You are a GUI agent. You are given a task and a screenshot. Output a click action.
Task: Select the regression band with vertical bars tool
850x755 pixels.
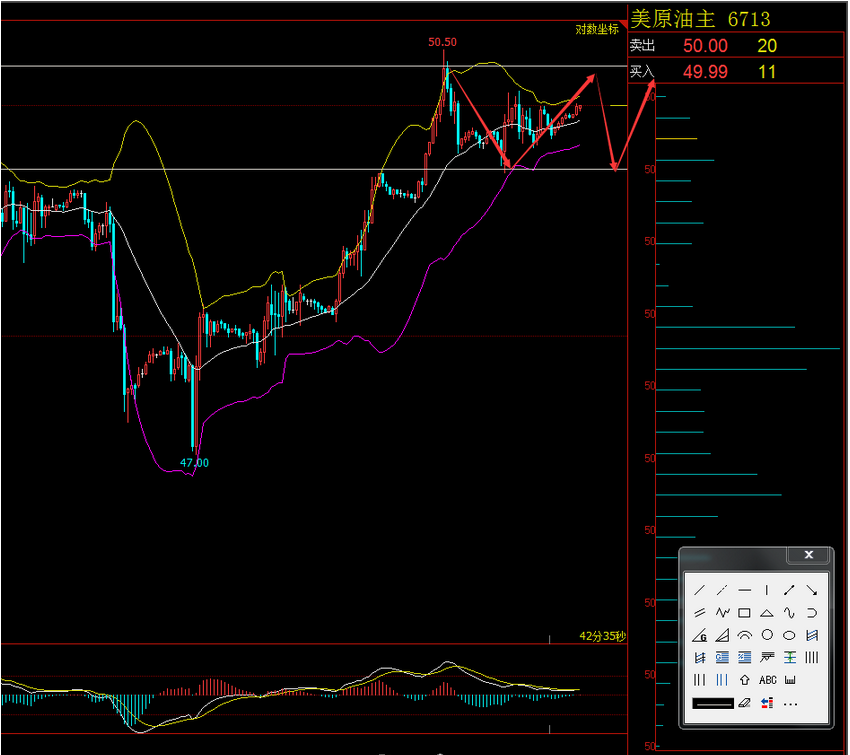tap(700, 658)
